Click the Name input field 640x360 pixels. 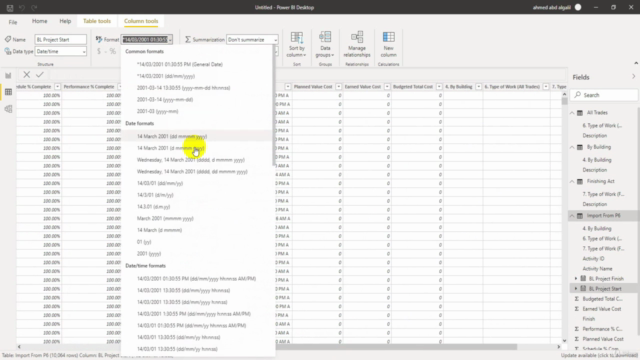pos(60,40)
